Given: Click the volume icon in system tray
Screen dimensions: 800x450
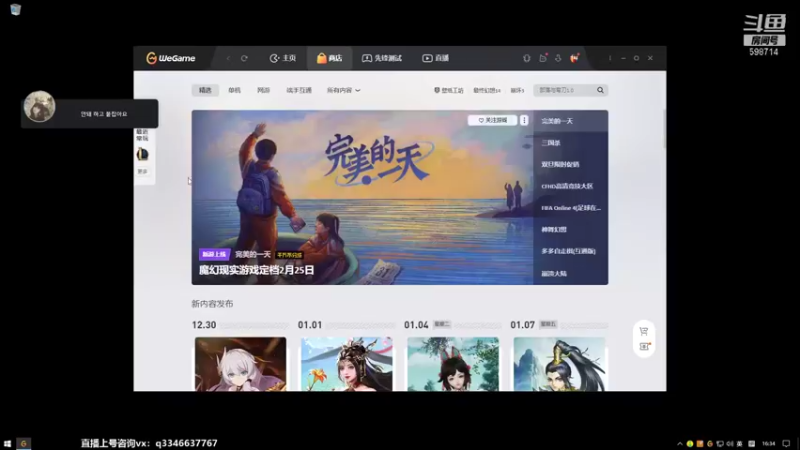Looking at the screenshot, I should click(730, 444).
